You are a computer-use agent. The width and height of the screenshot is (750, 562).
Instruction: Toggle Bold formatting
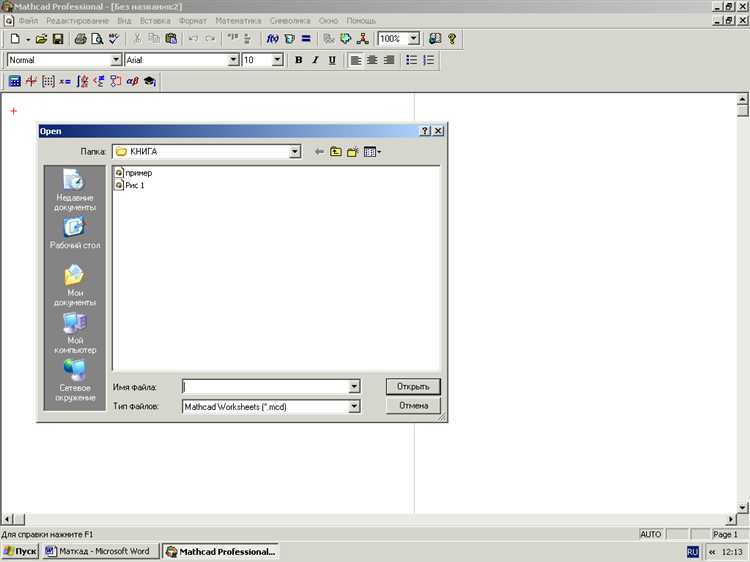(x=298, y=60)
